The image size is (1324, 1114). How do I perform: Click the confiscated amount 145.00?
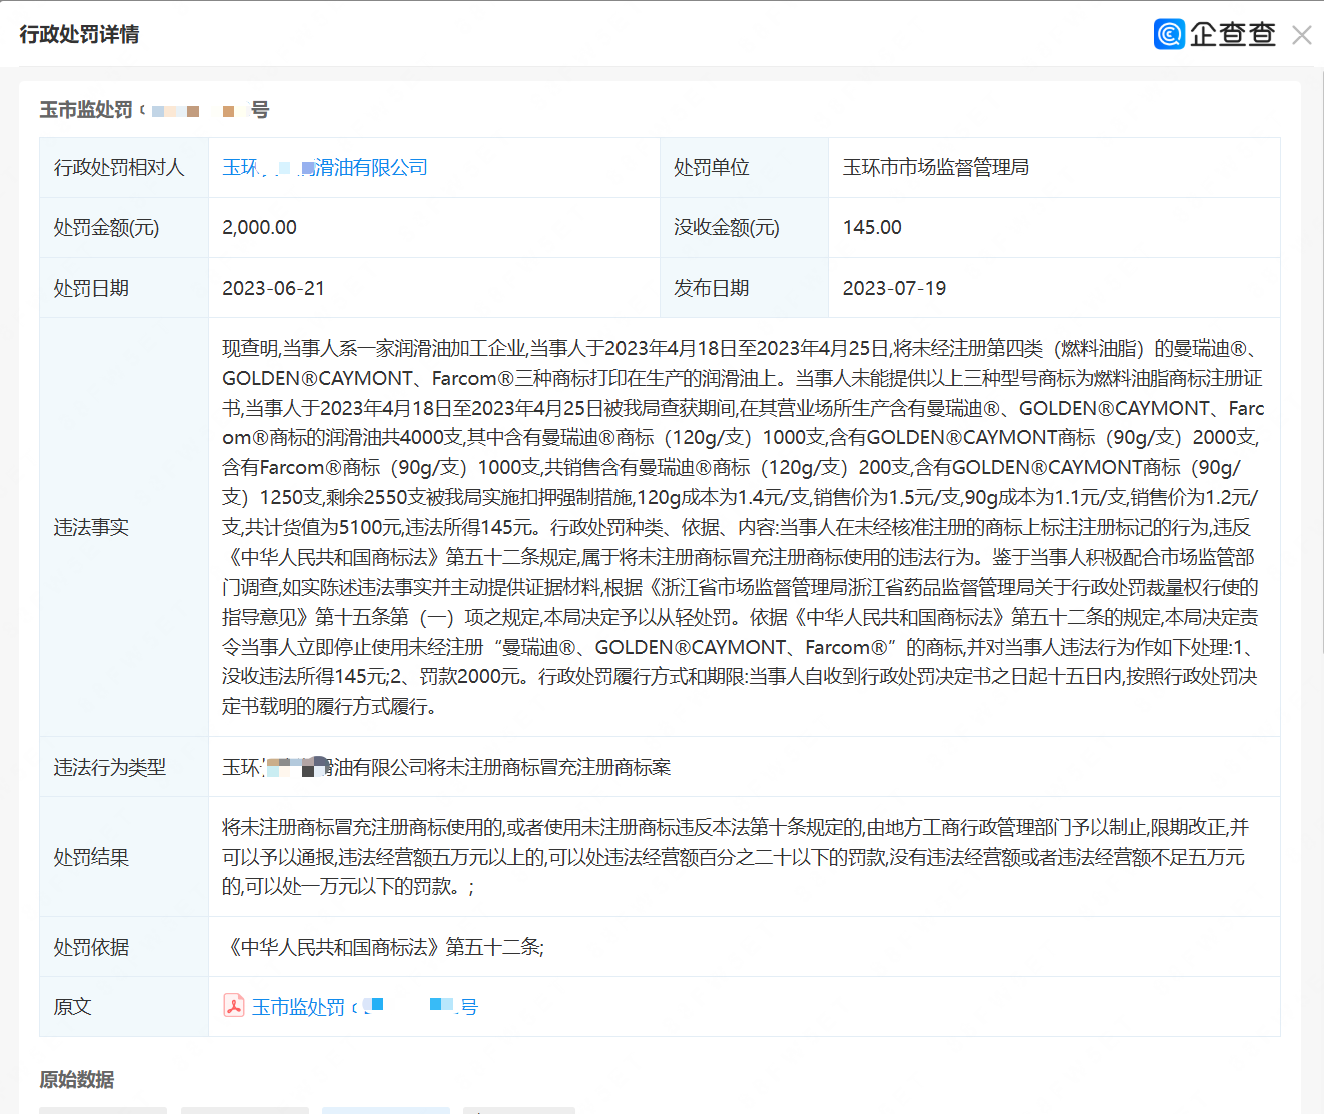[x=872, y=227]
